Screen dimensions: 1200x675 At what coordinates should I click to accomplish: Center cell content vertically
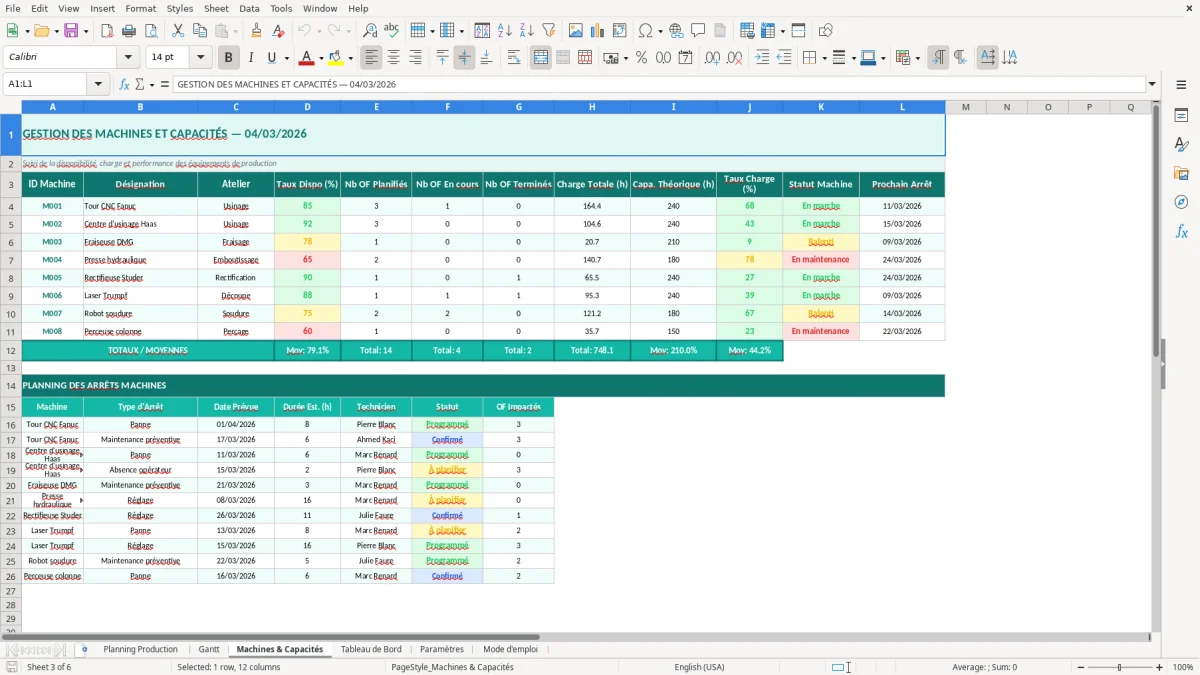[464, 58]
